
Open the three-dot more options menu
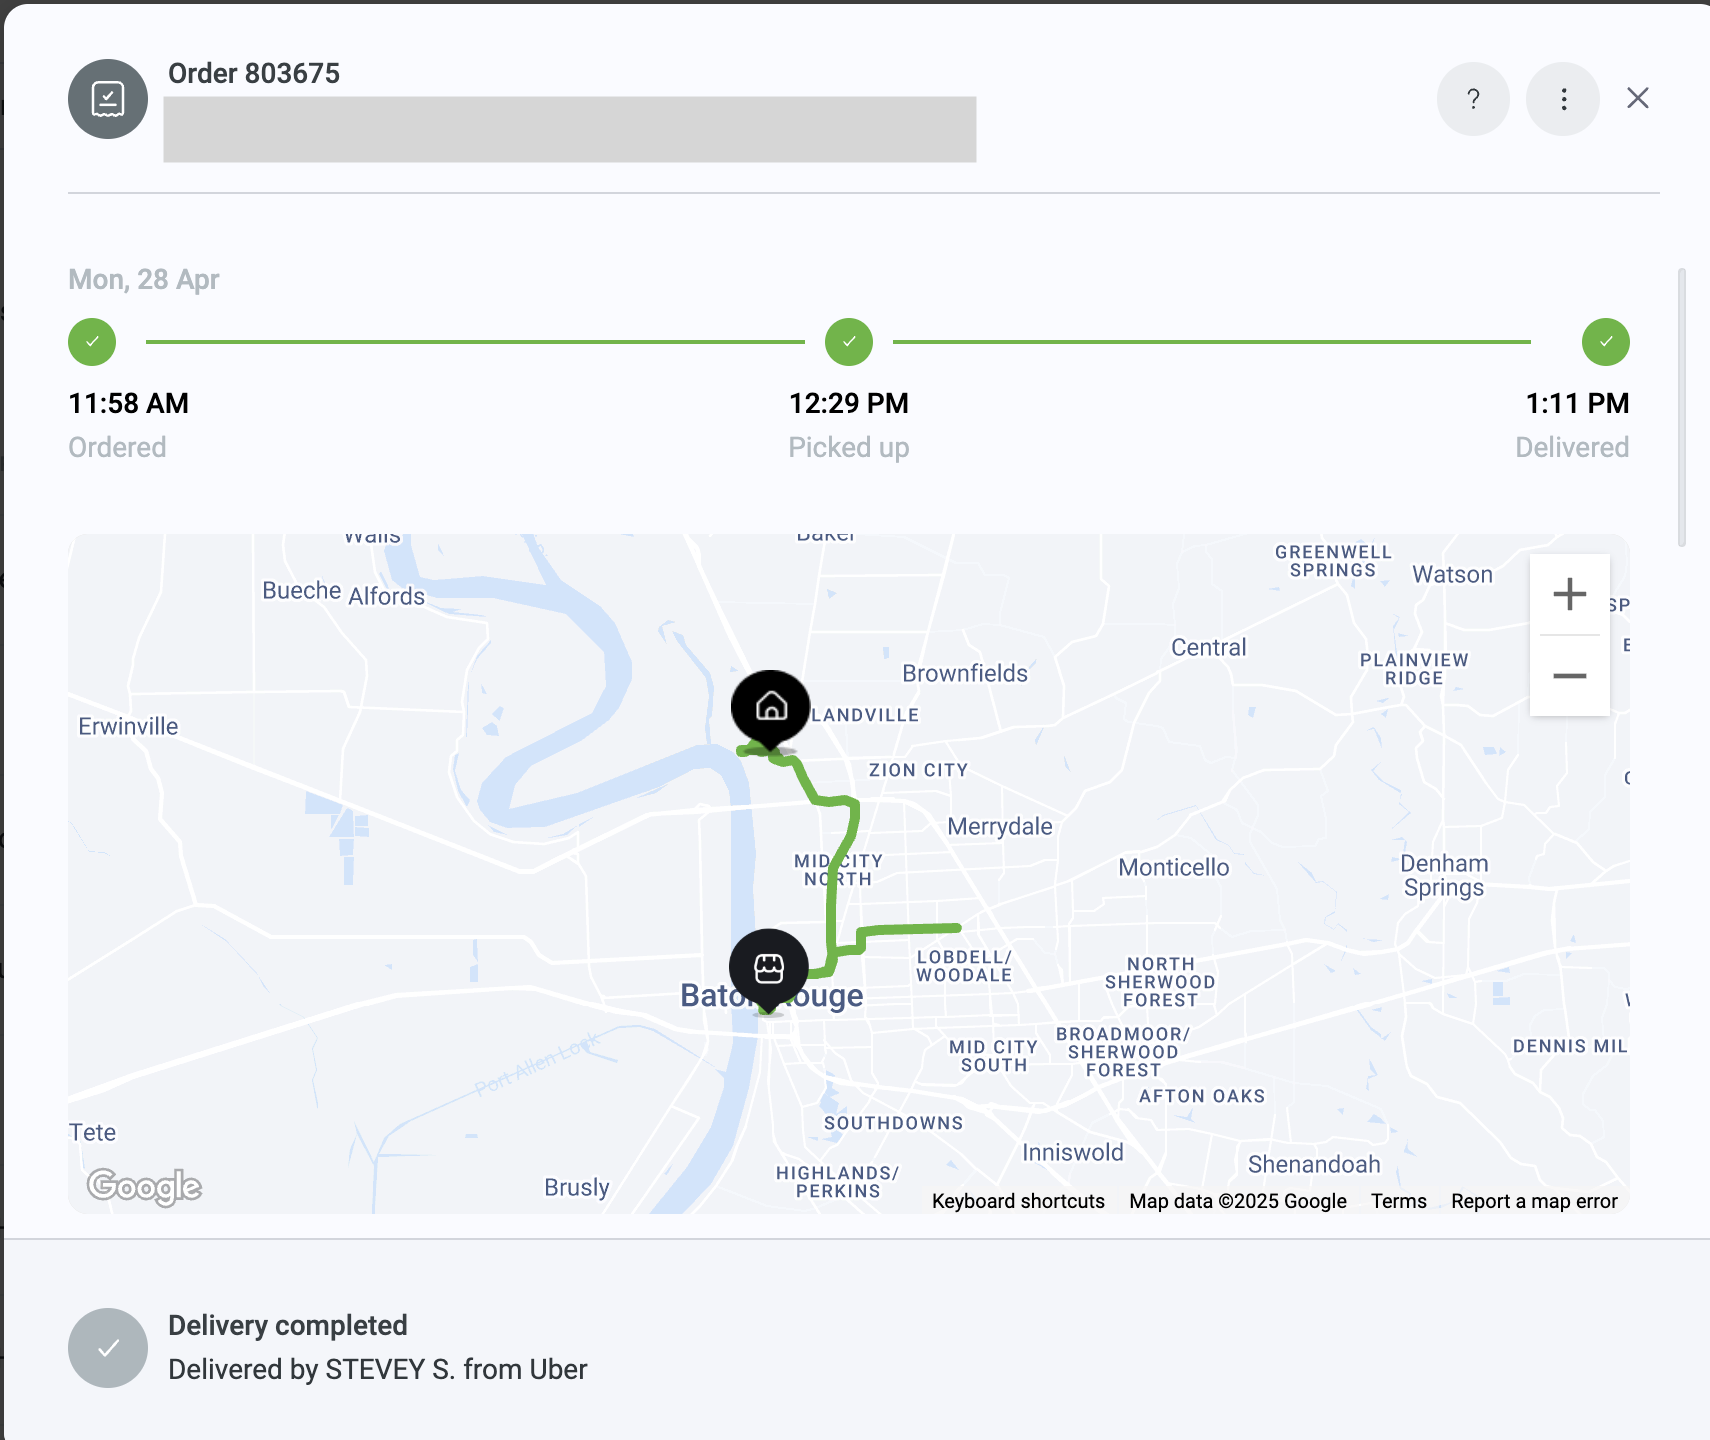pyautogui.click(x=1563, y=99)
